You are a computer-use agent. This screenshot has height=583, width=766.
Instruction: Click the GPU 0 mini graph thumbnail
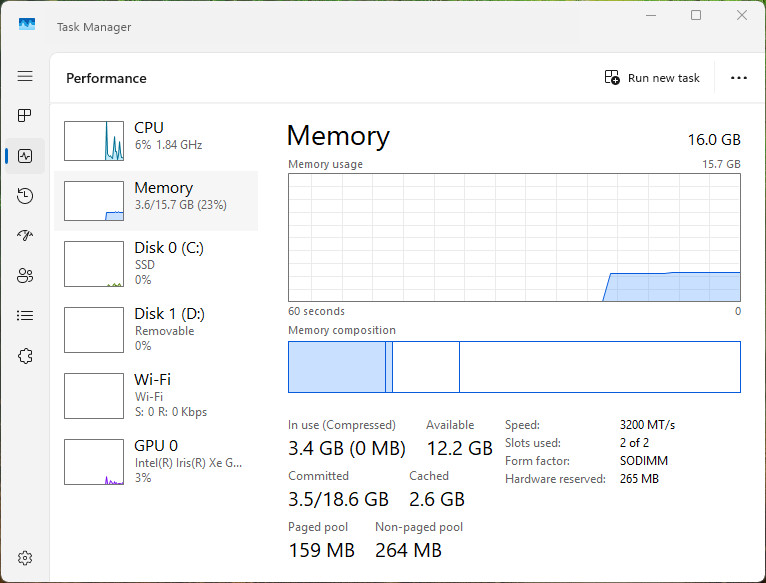(94, 462)
